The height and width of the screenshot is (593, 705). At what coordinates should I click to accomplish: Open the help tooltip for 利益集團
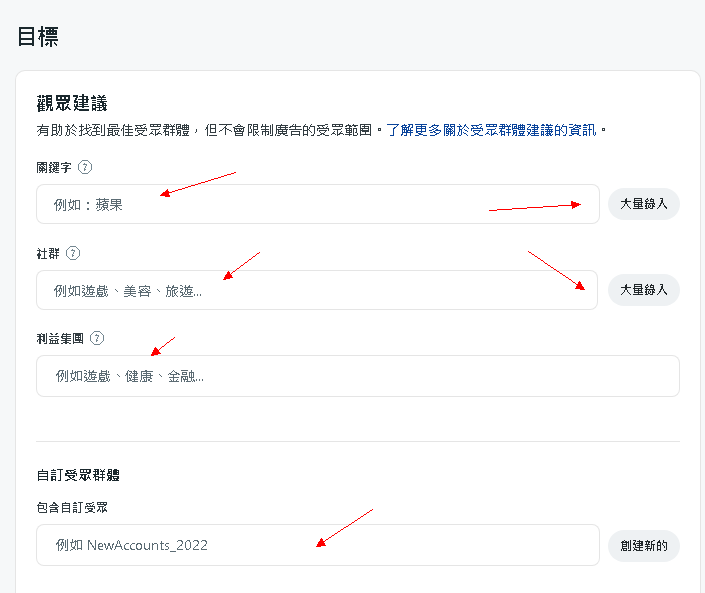click(x=97, y=339)
